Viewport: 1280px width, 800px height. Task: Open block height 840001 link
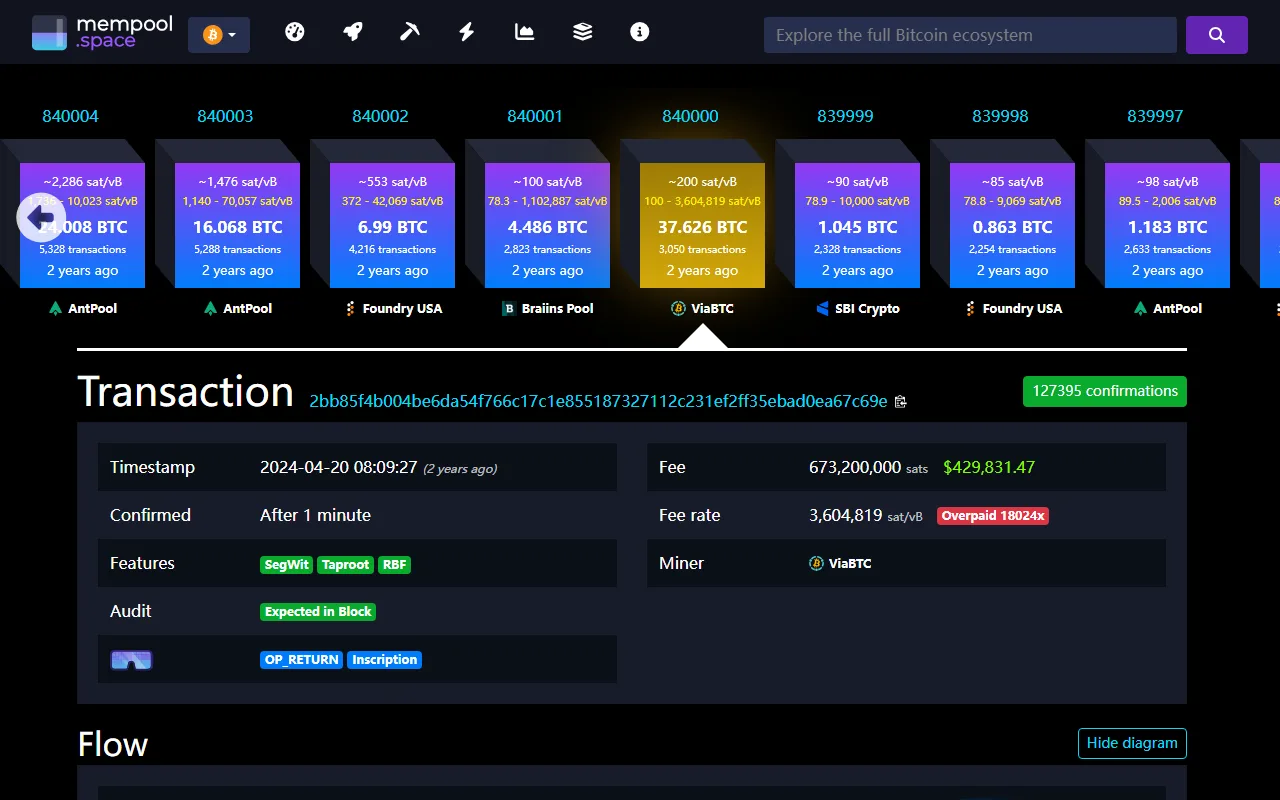point(535,116)
